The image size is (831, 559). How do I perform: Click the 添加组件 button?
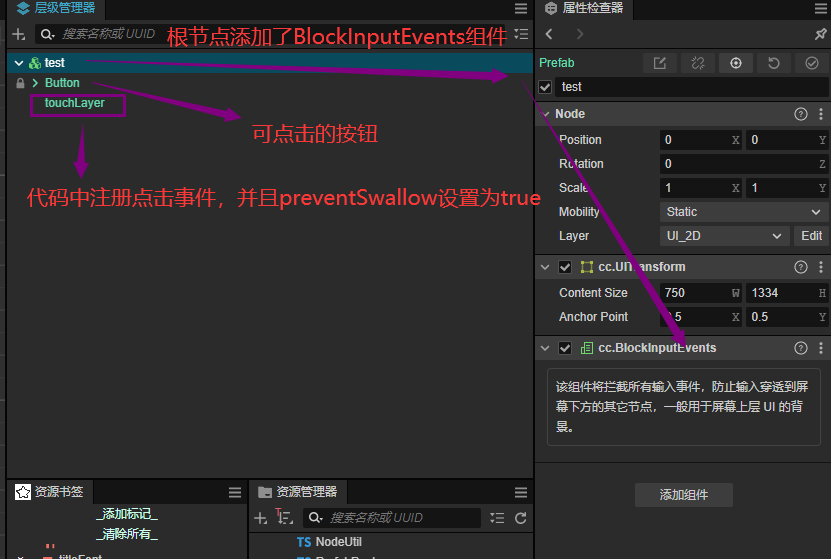point(684,495)
